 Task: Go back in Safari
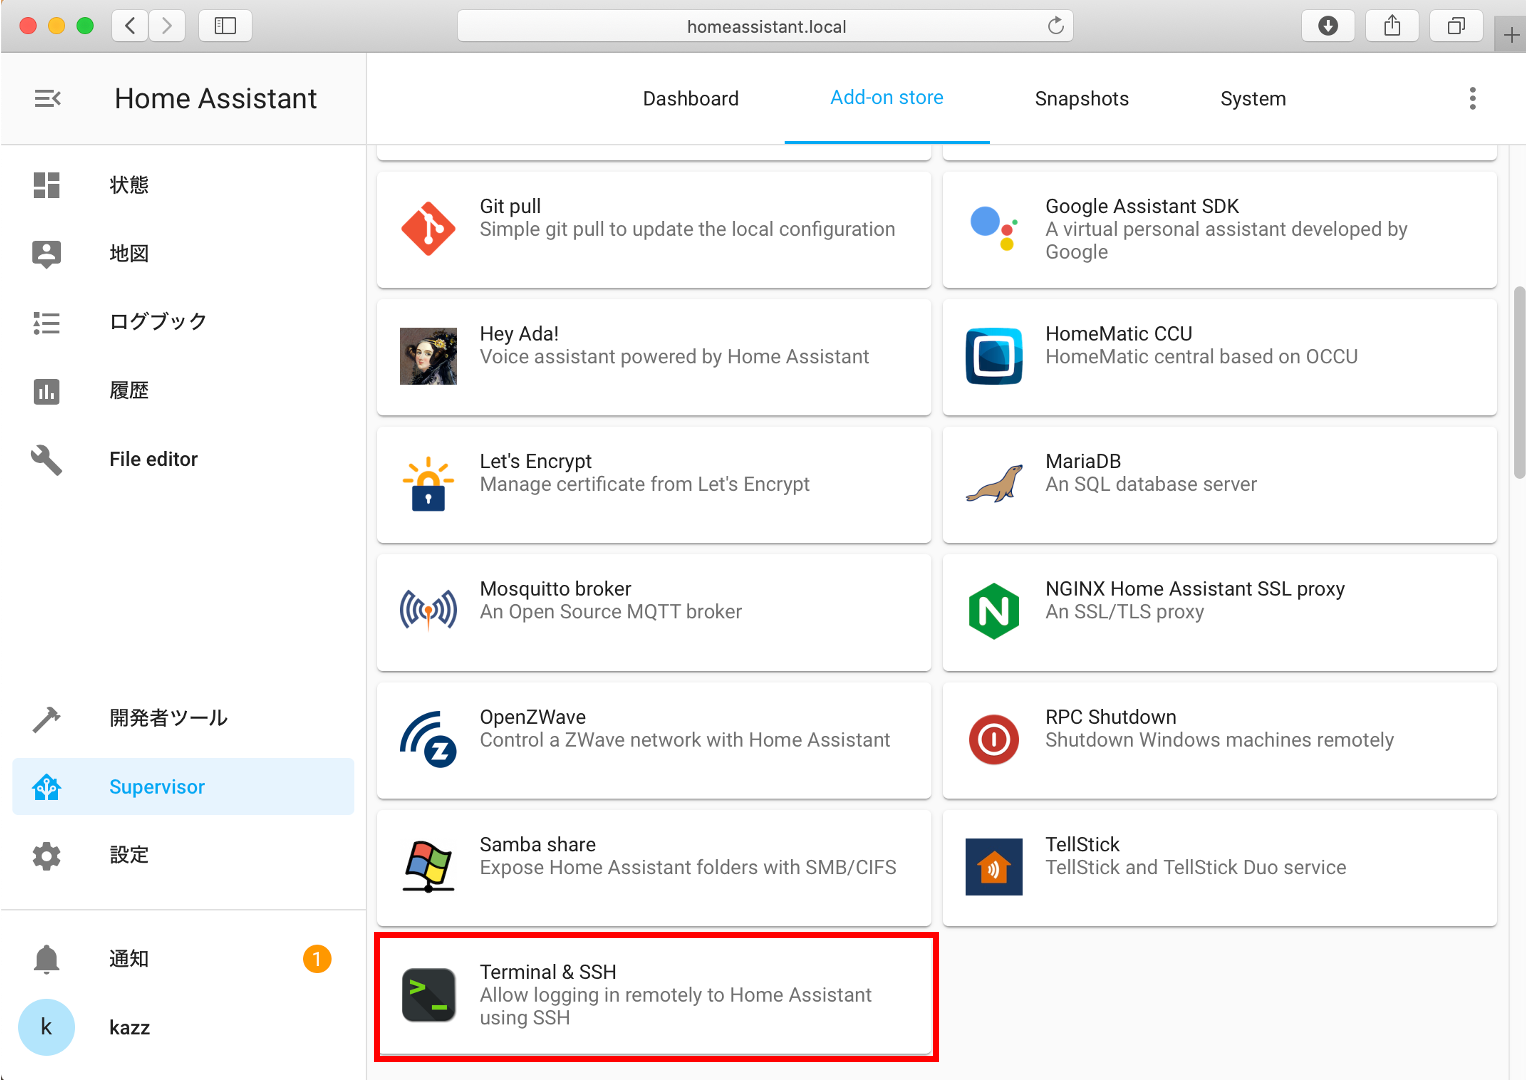130,26
